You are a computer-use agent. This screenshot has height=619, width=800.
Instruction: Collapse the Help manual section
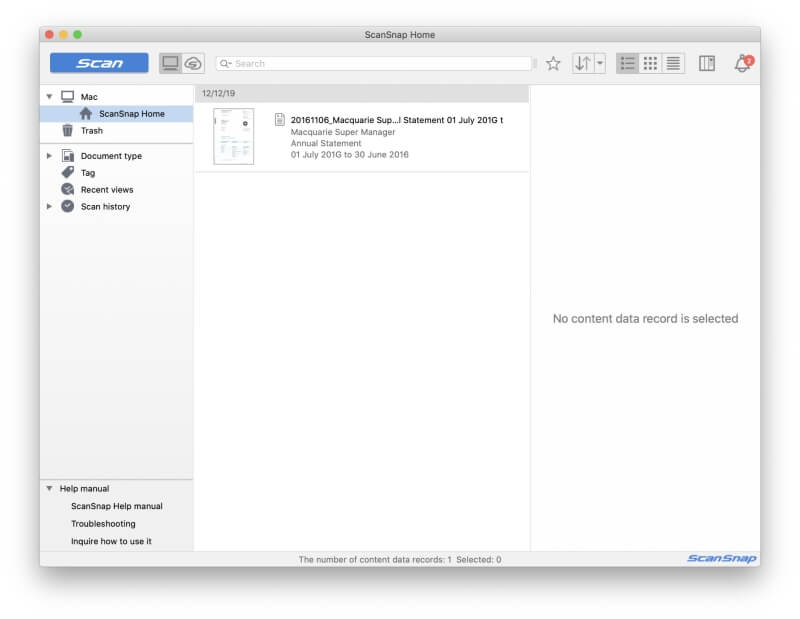point(49,488)
